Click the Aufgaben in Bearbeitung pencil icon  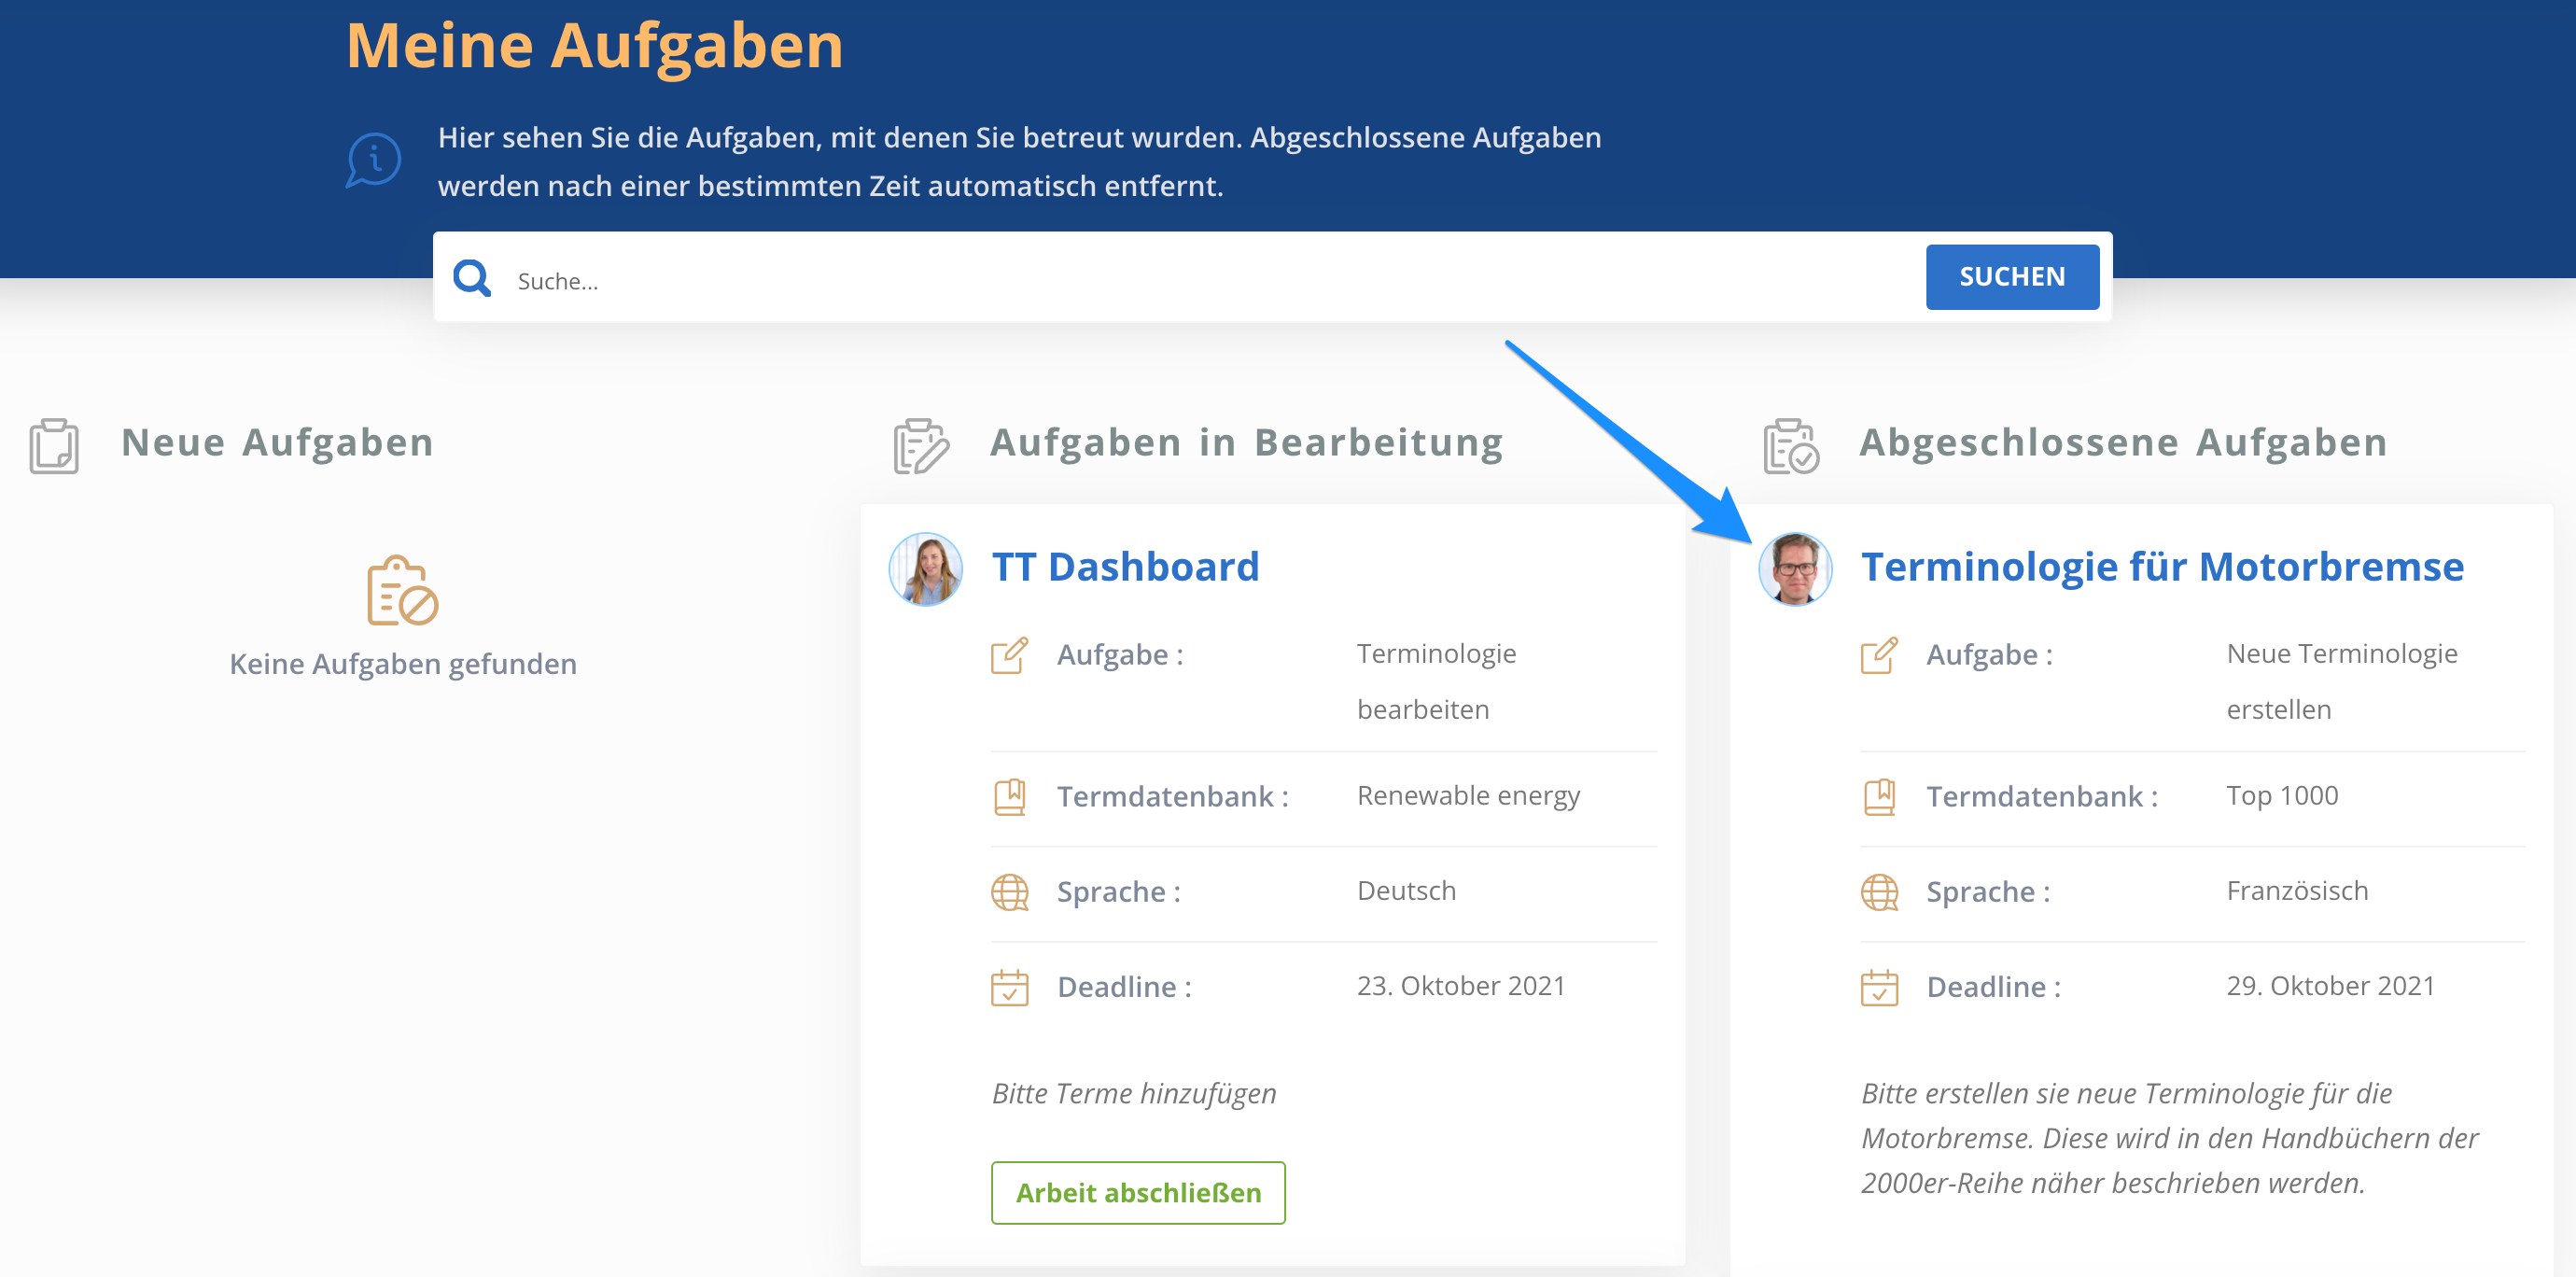pyautogui.click(x=920, y=446)
